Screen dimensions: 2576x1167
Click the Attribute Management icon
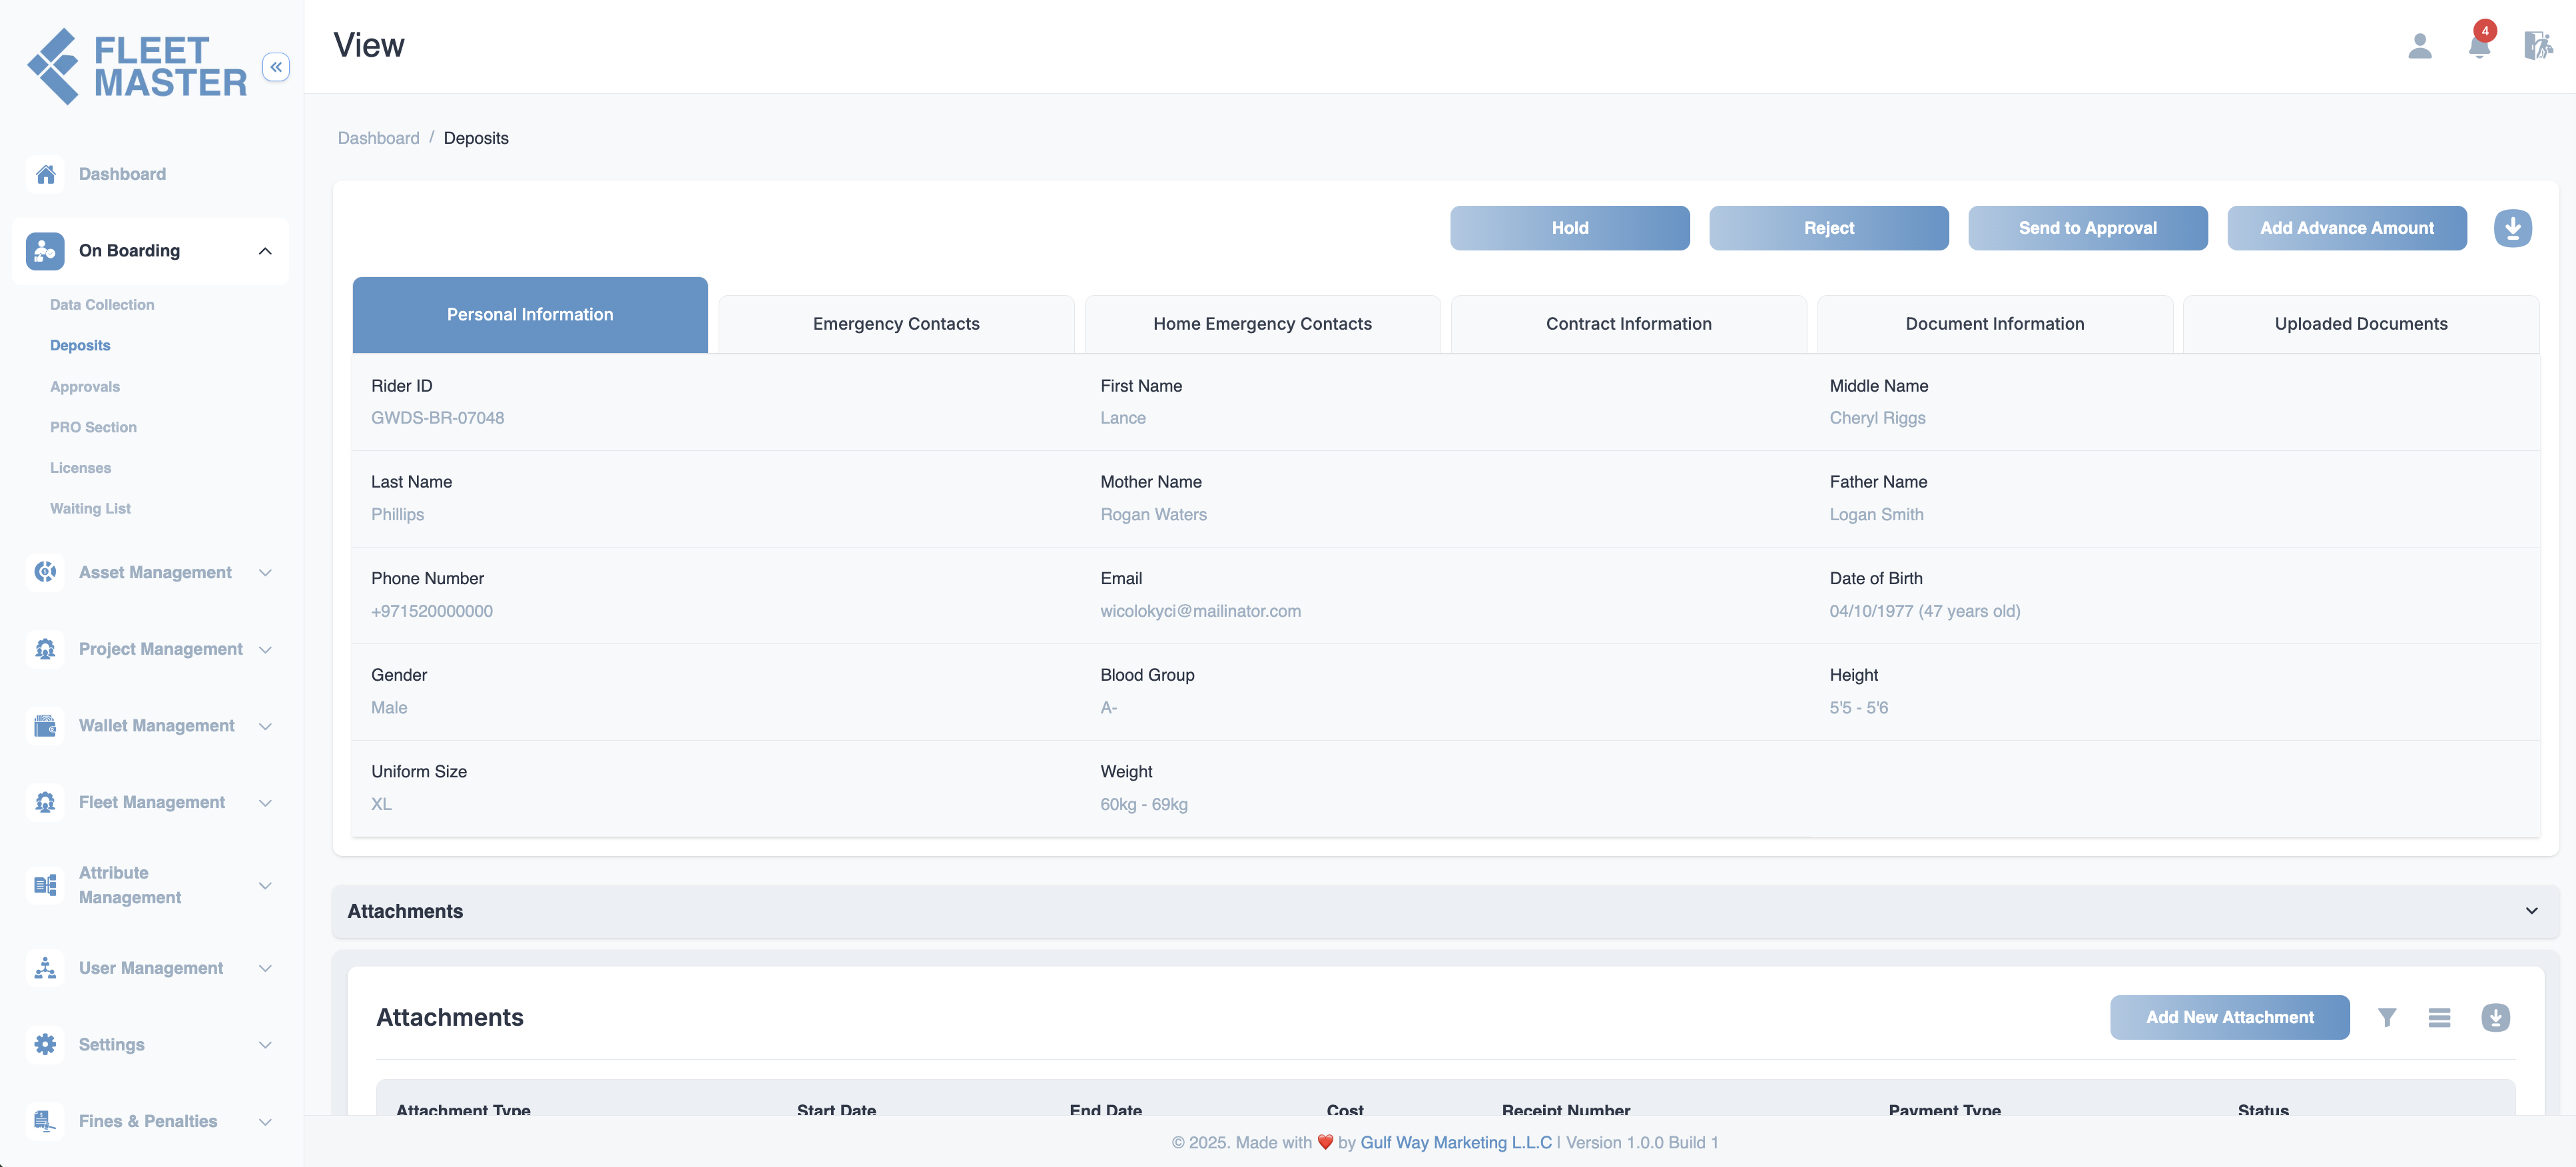pos(45,885)
